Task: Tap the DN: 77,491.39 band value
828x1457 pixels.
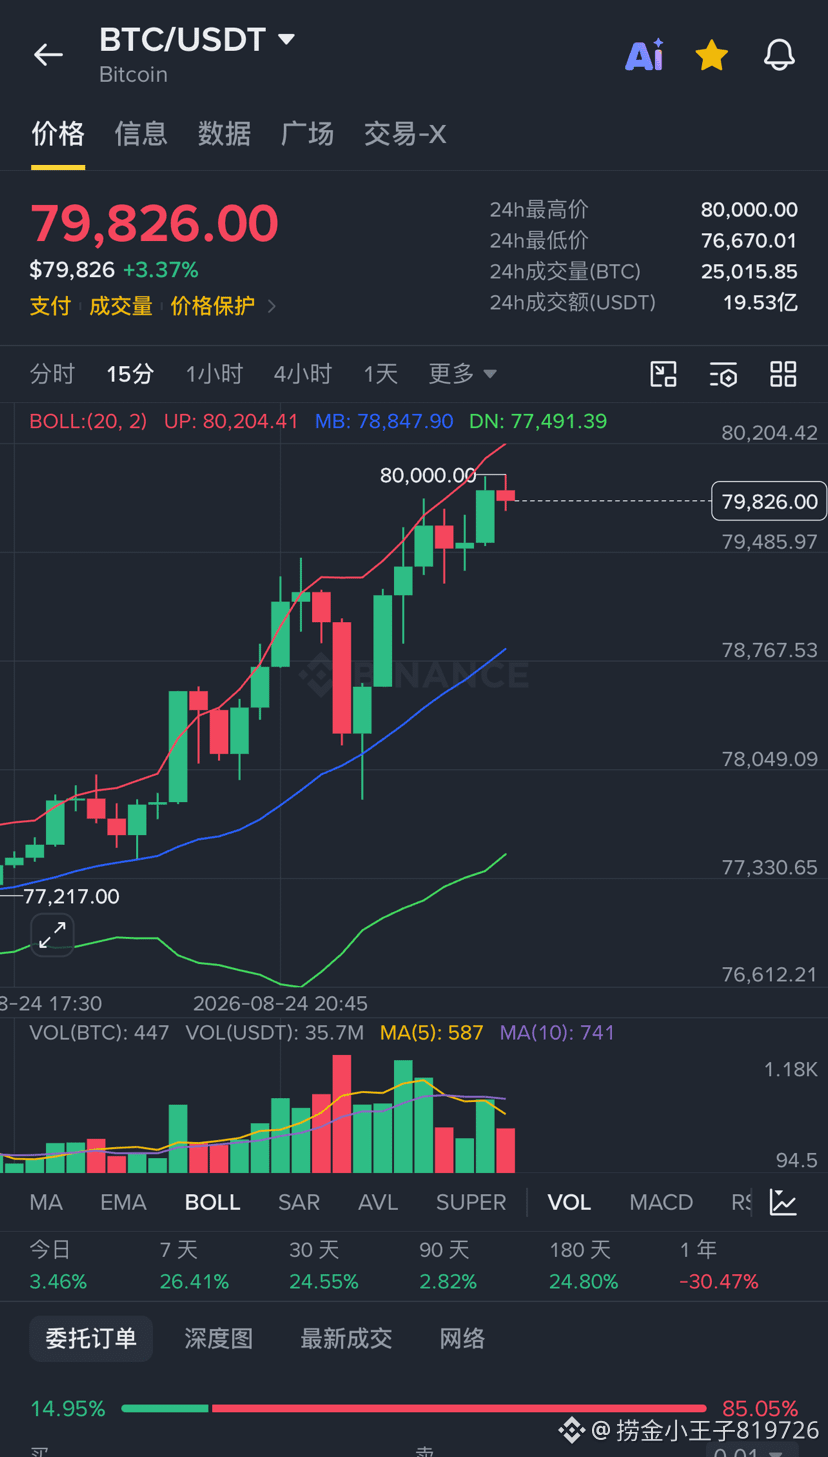Action: pyautogui.click(x=538, y=421)
